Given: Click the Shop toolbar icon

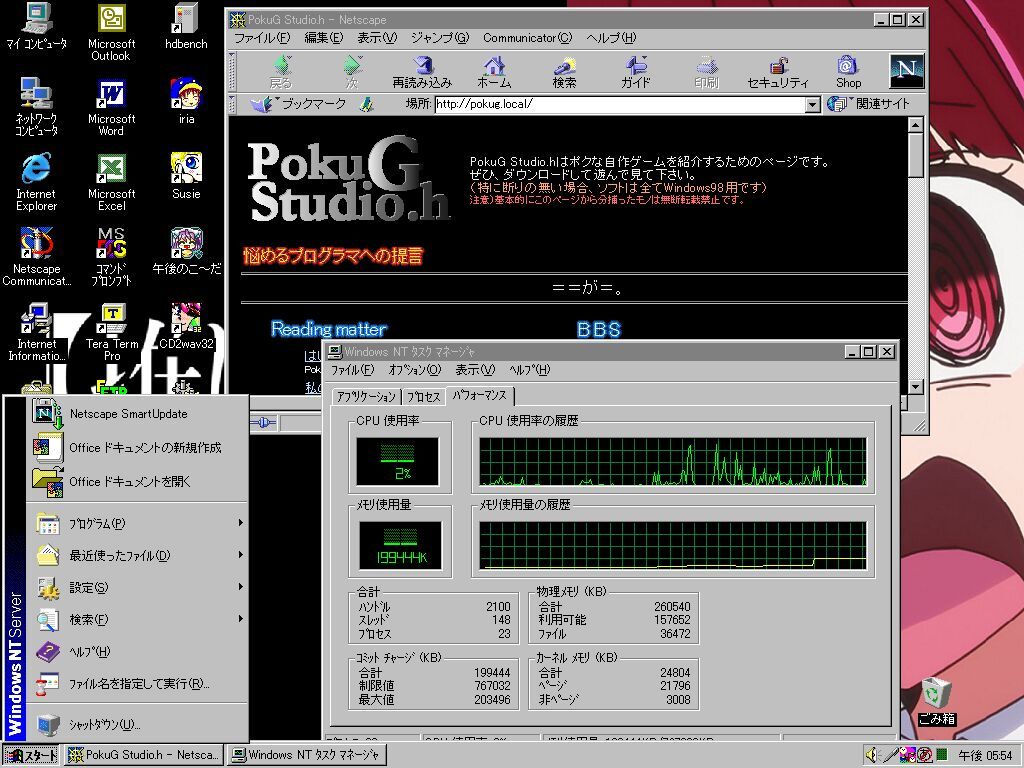Looking at the screenshot, I should [x=848, y=71].
